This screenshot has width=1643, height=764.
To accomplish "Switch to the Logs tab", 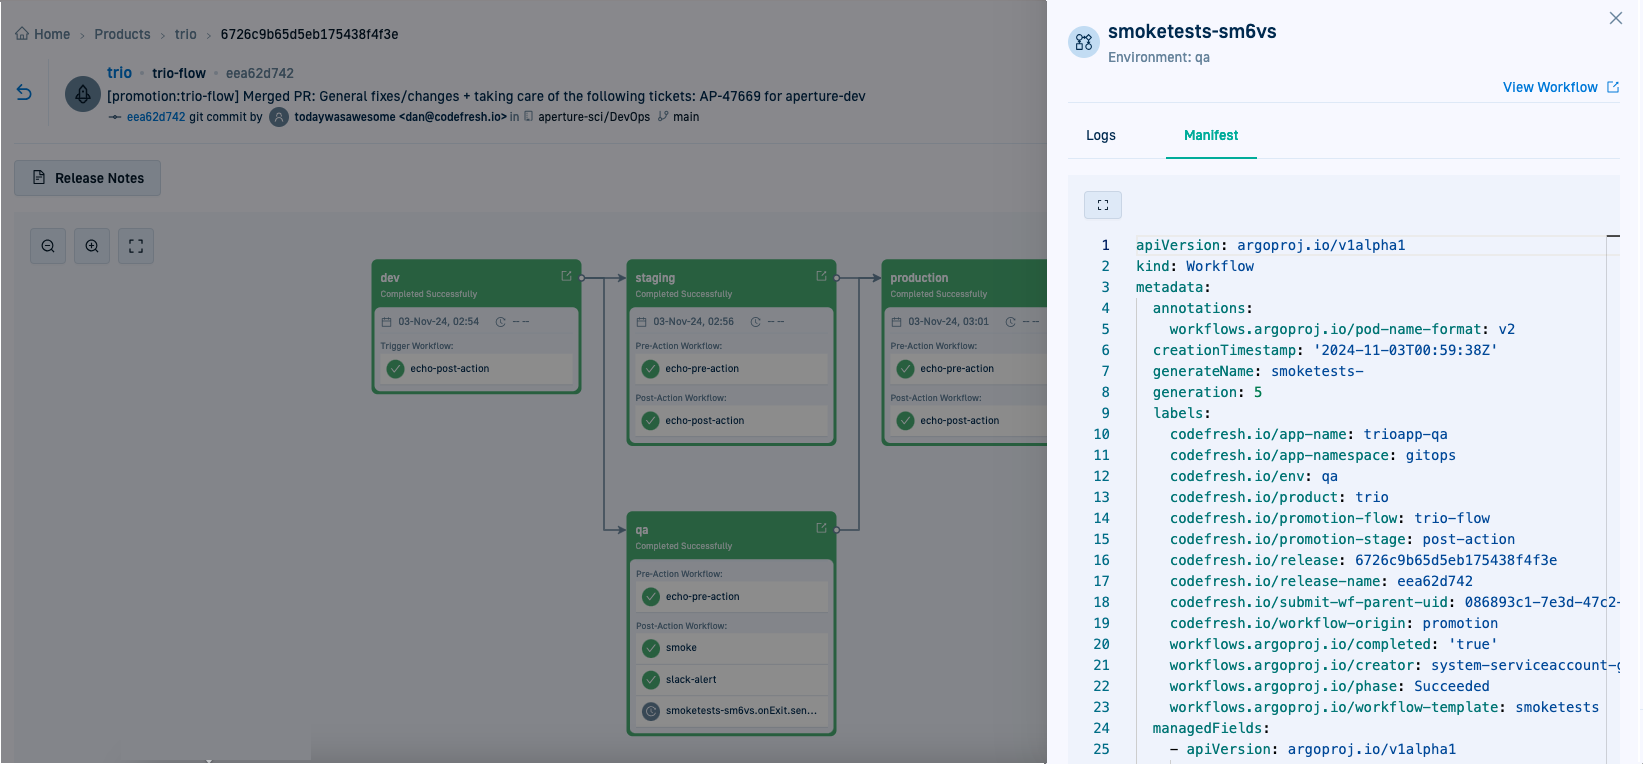I will (x=1100, y=135).
